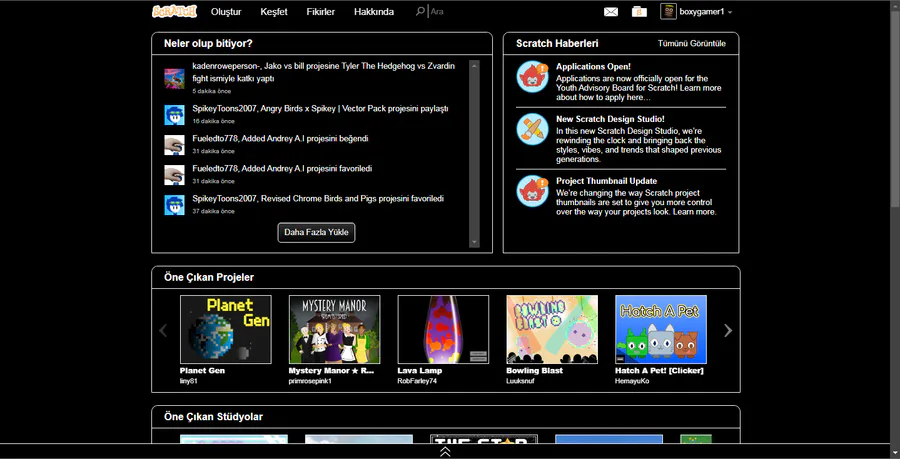The image size is (900, 459).
Task: Open the Hakkında menu item
Action: pyautogui.click(x=374, y=11)
